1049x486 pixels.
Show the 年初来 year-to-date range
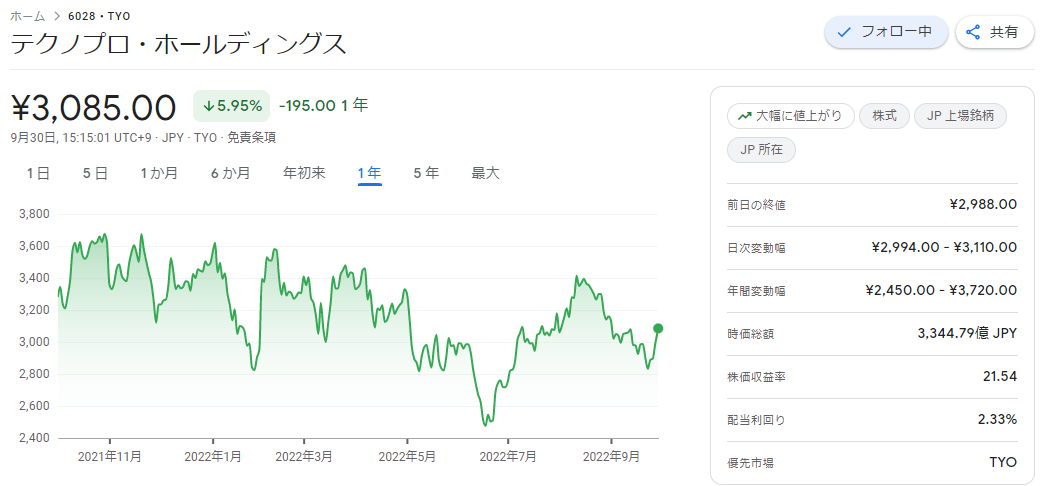(x=304, y=173)
